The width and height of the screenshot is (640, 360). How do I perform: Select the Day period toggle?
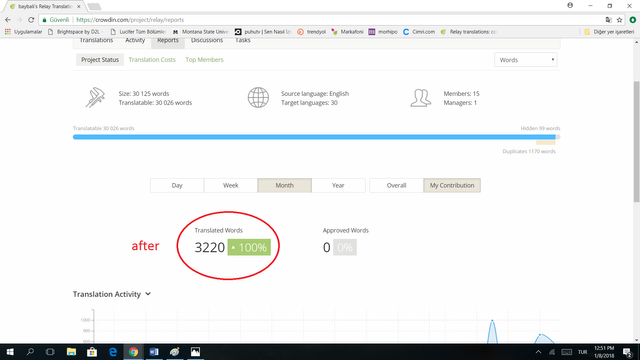point(177,185)
